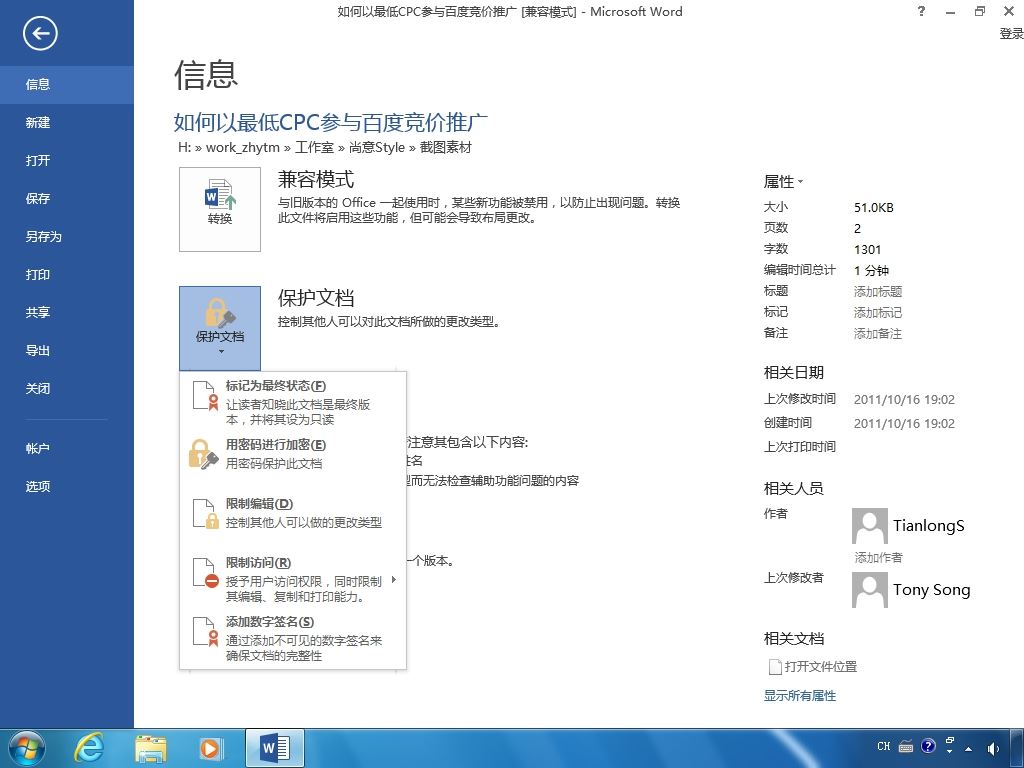This screenshot has width=1024, height=768.
Task: Click Add an author (添加作者) field
Action: coord(878,557)
